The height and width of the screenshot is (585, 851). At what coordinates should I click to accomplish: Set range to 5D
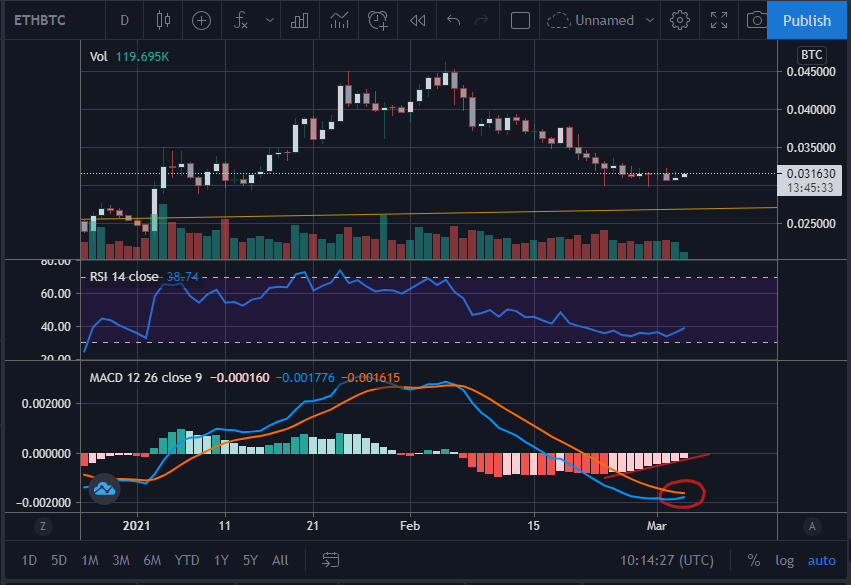pos(59,560)
